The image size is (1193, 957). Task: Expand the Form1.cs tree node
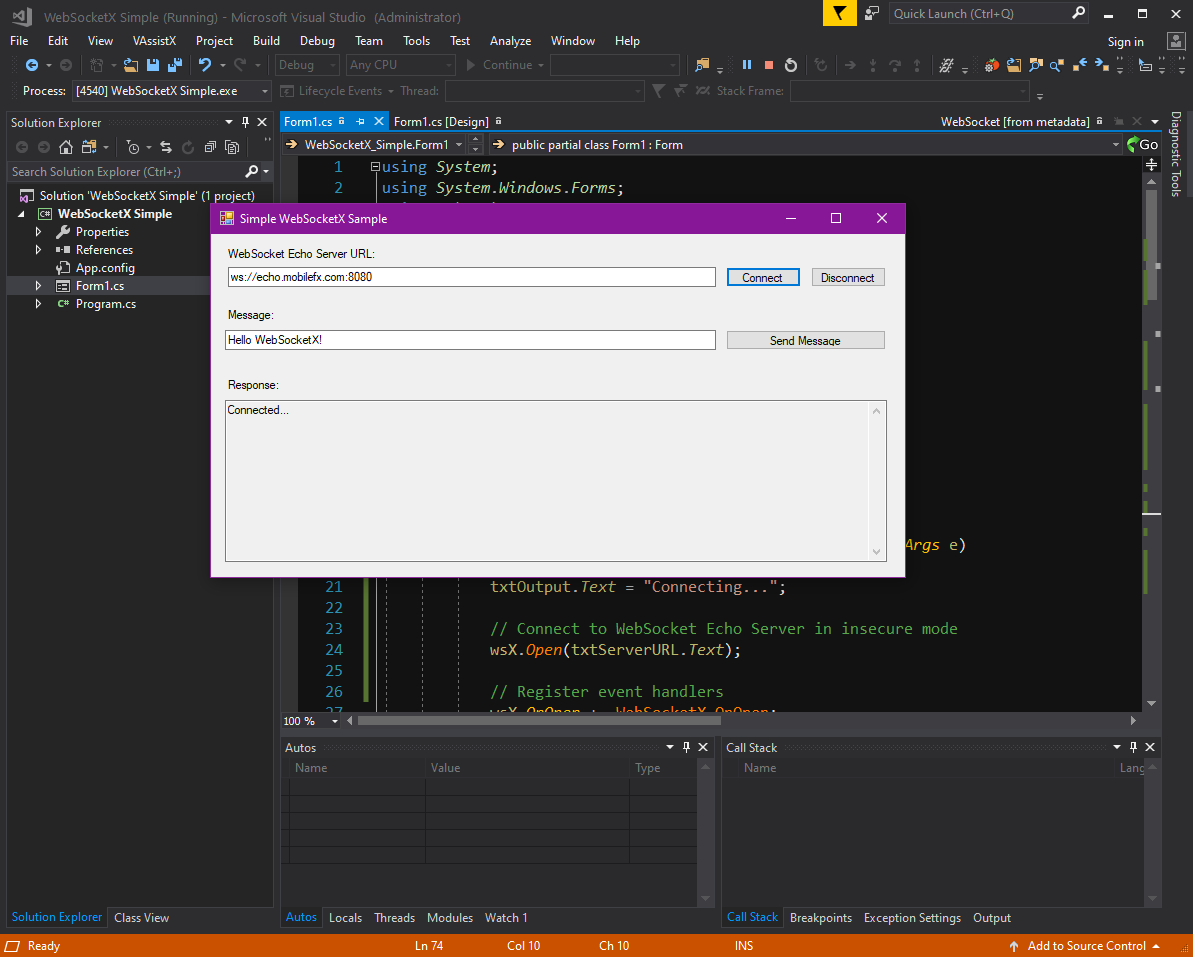tap(39, 285)
